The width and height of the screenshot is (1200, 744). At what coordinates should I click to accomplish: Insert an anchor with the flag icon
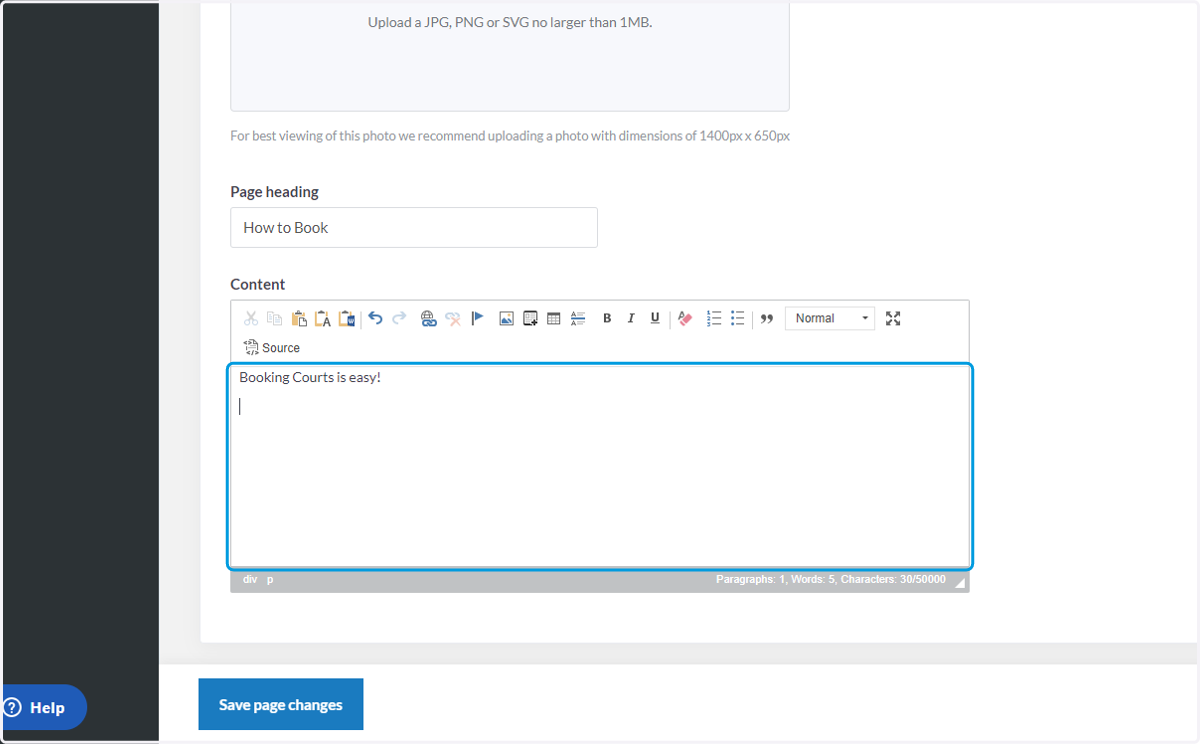[x=477, y=318]
